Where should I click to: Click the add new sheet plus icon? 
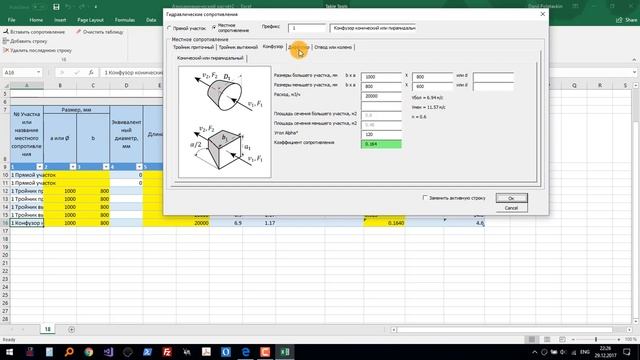tap(71, 329)
